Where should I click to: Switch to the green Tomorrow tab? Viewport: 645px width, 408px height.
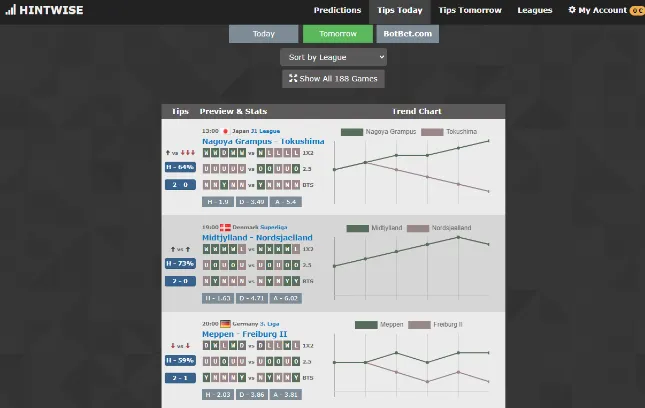338,34
